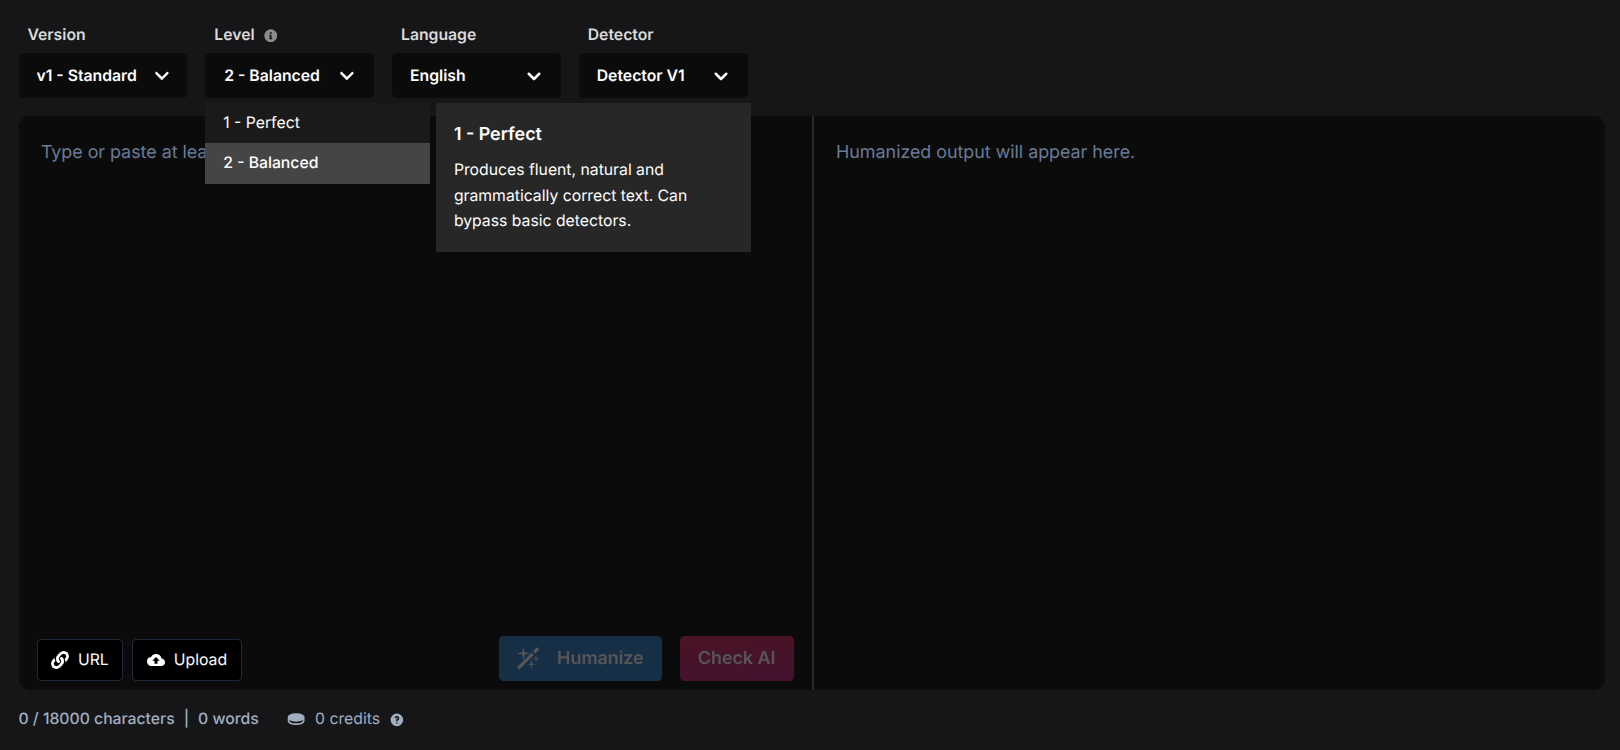
Task: Open the Language dropdown set to English
Action: (x=476, y=76)
